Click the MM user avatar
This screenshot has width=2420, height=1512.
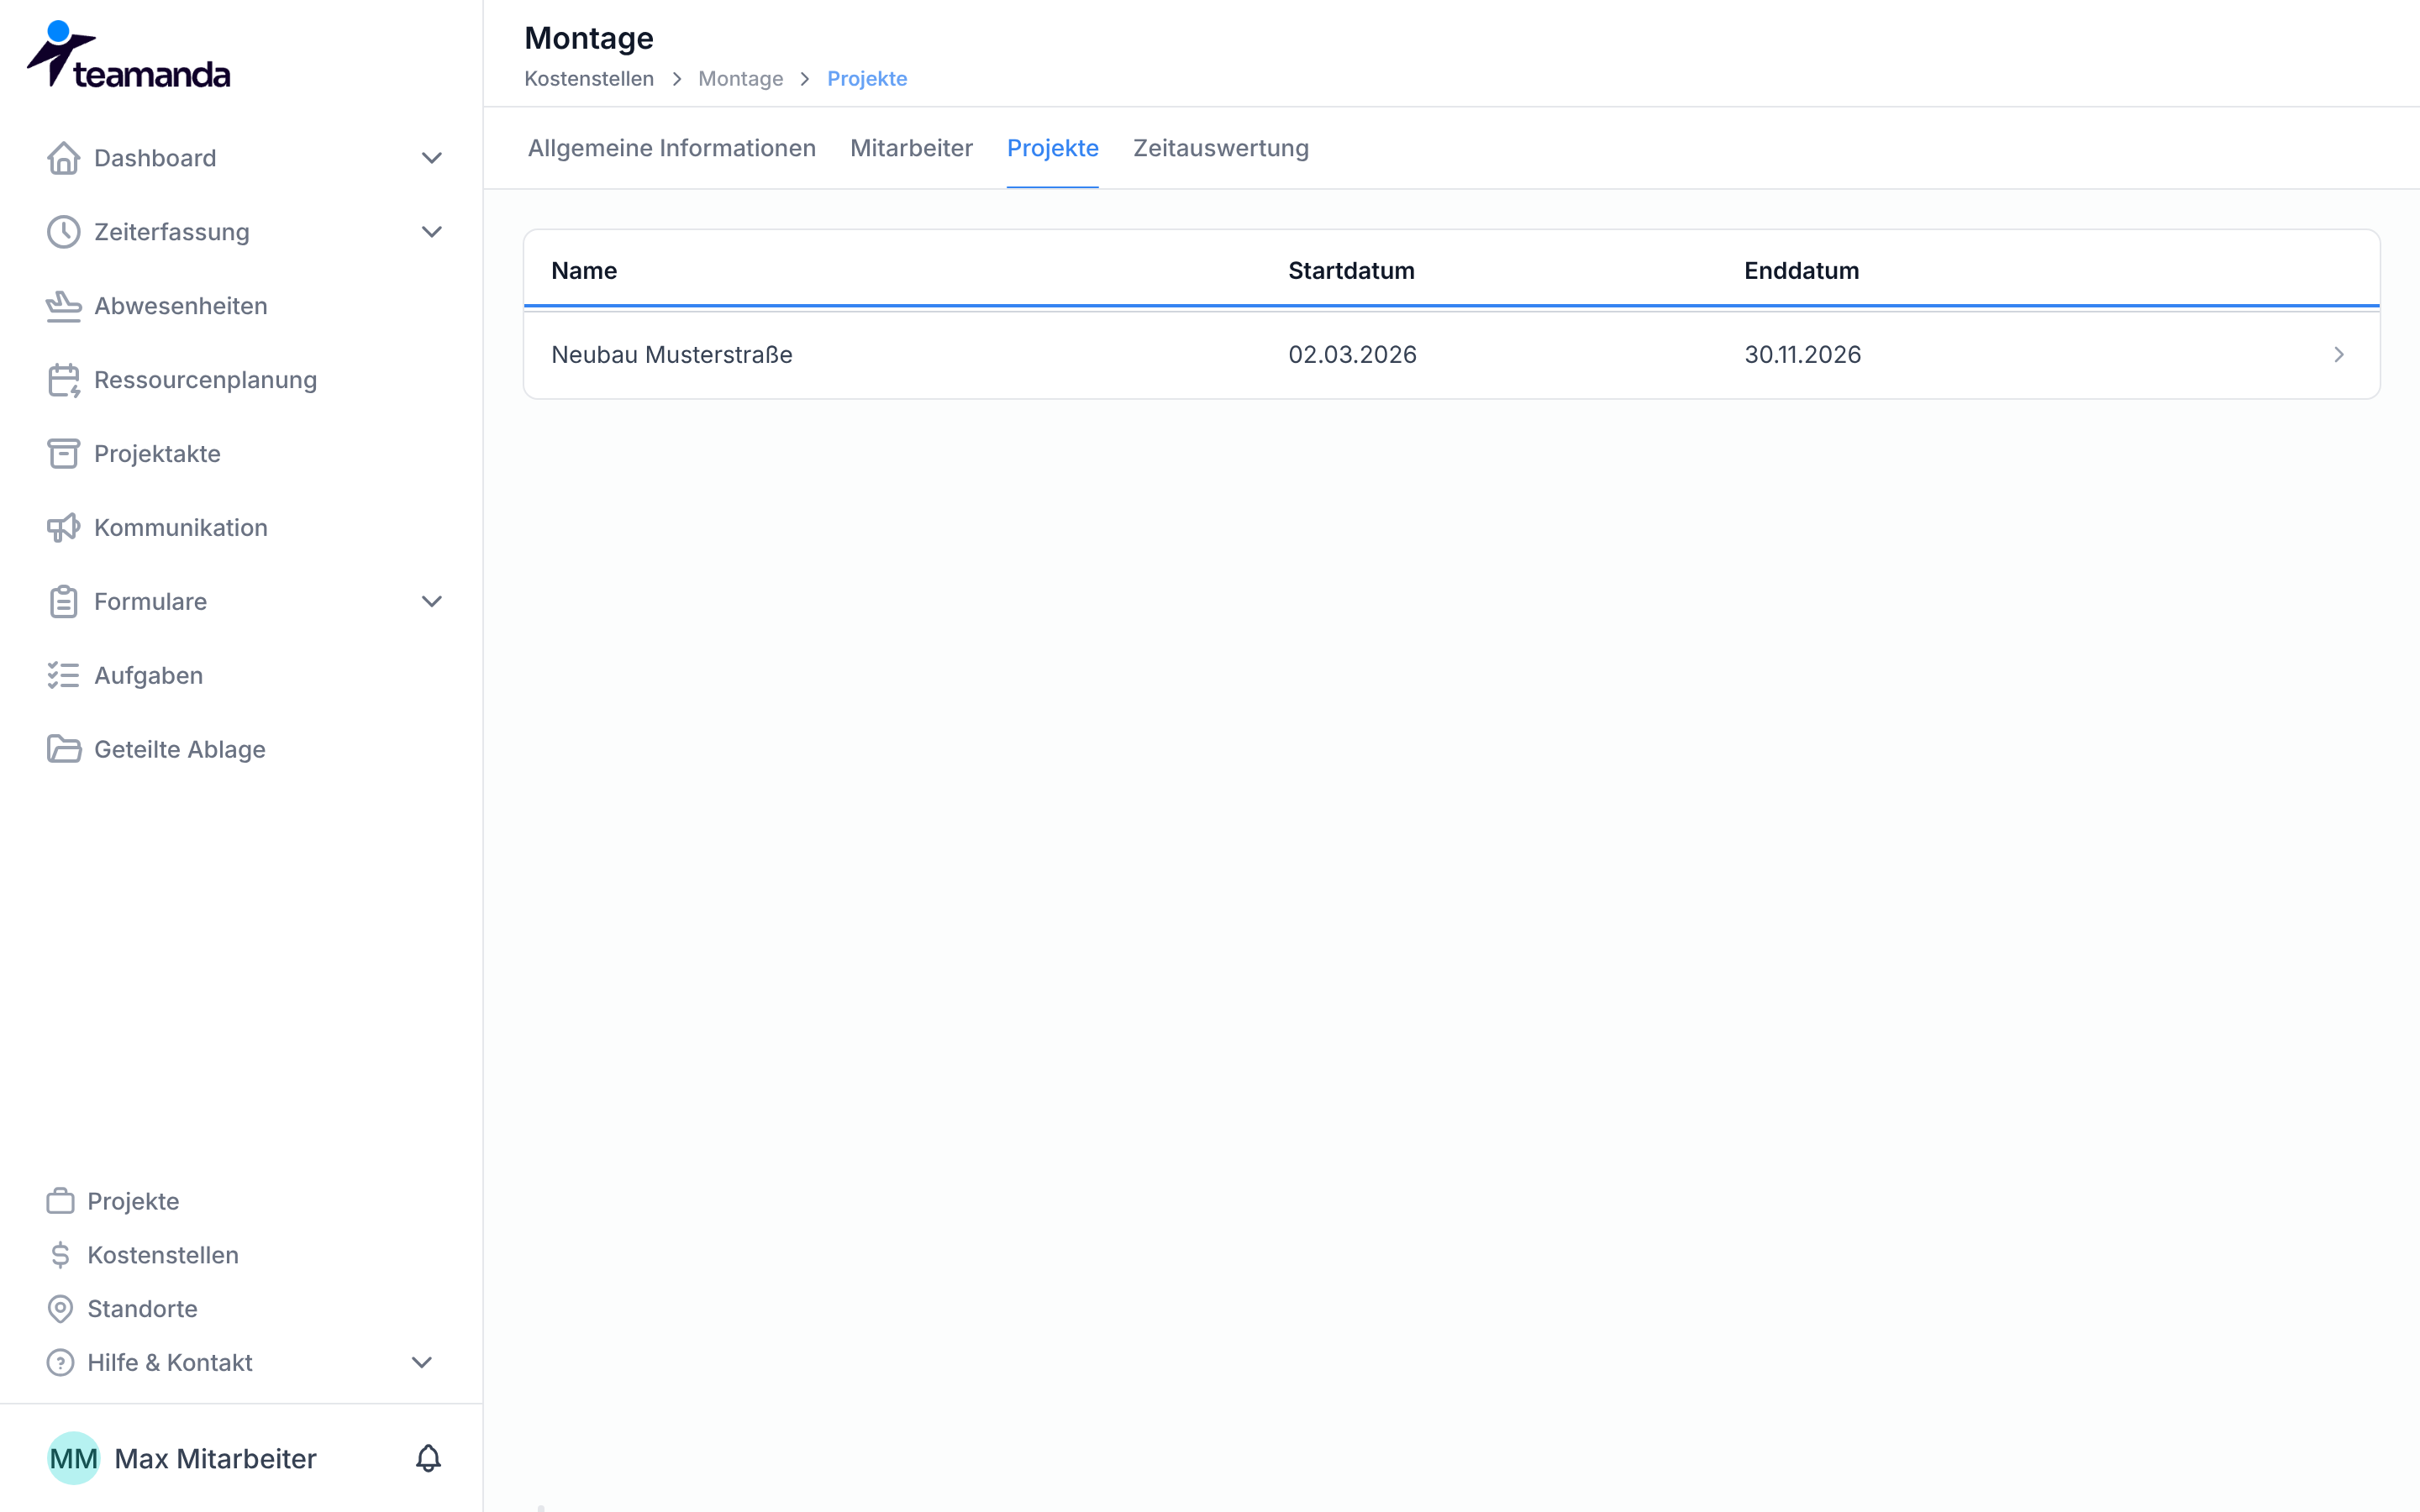pos(74,1459)
